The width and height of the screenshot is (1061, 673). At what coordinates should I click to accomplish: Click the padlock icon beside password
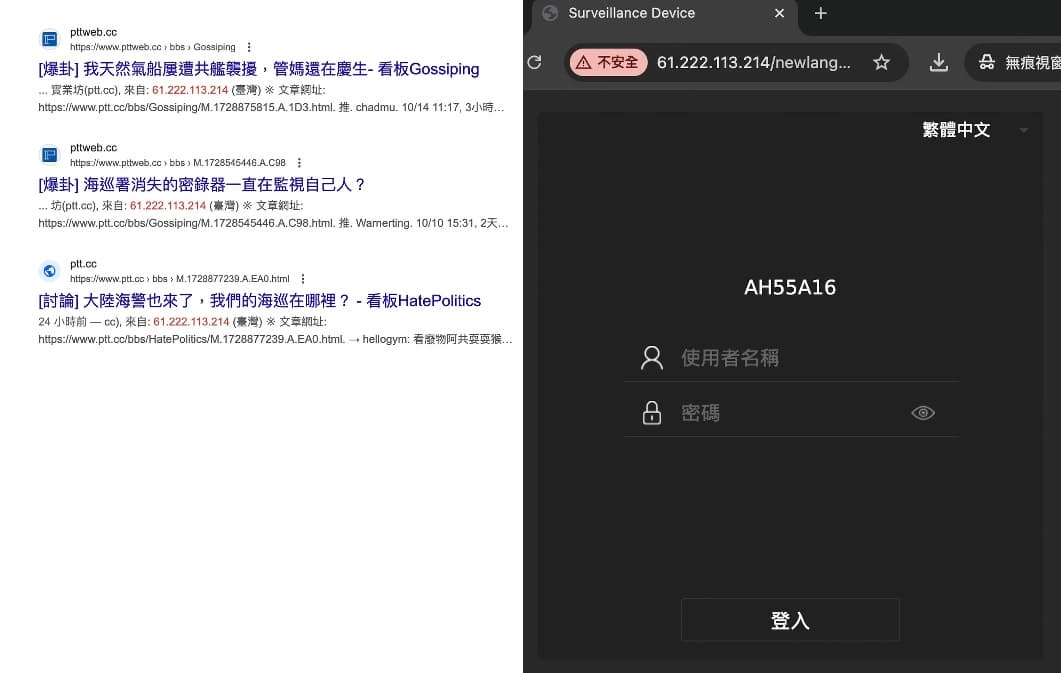[x=652, y=413]
